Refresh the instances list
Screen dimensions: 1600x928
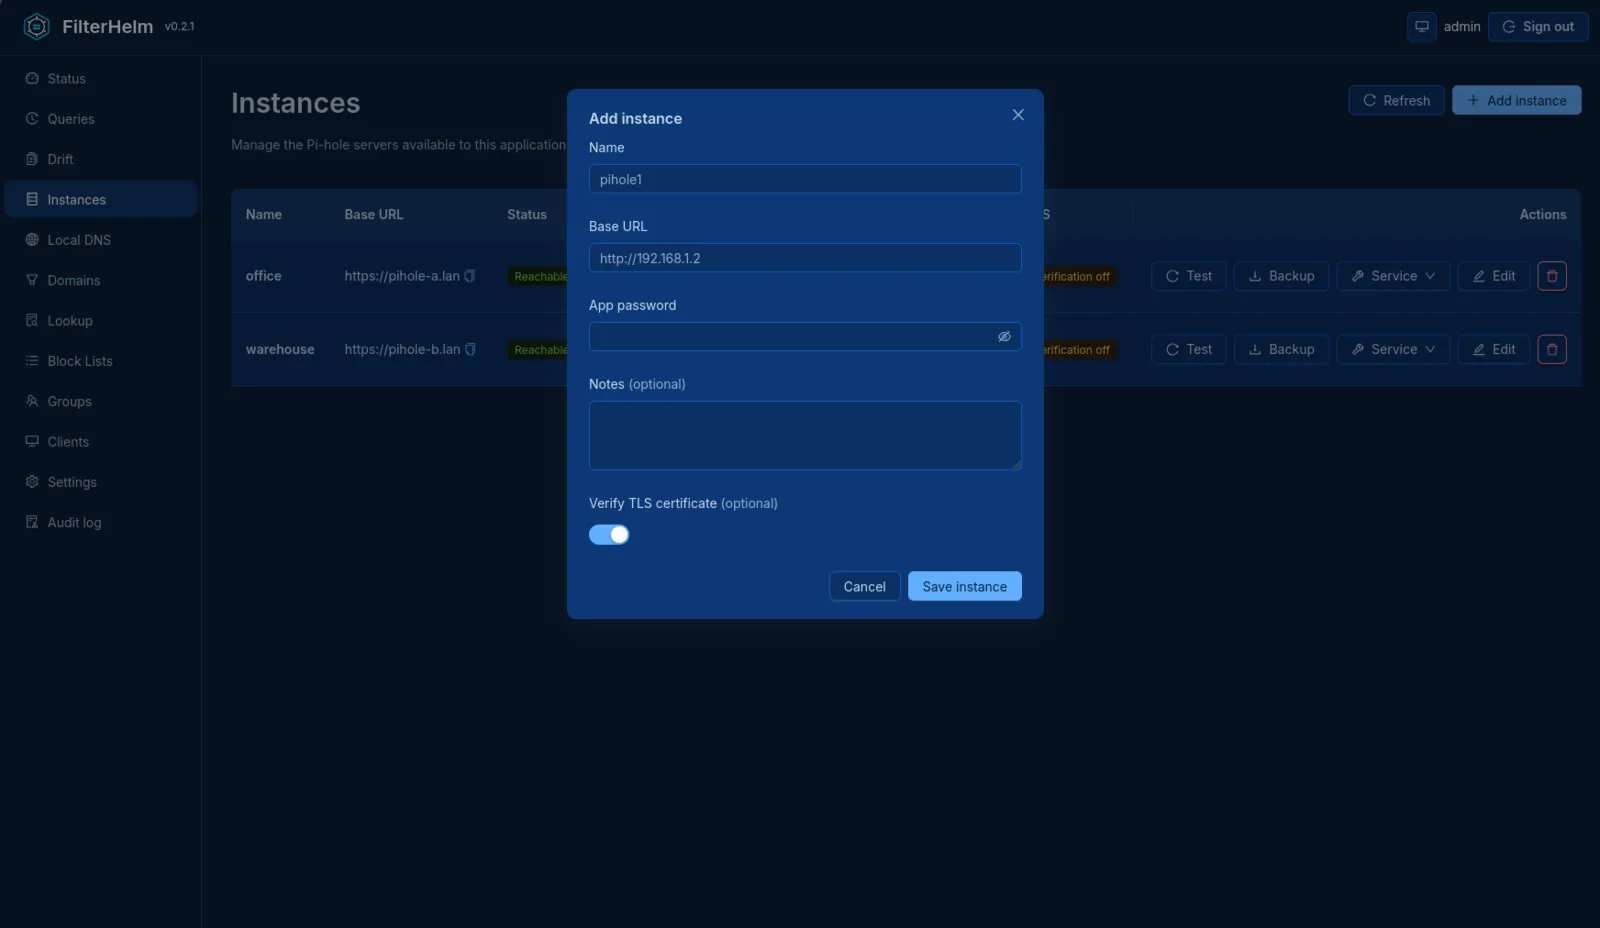[x=1396, y=100]
